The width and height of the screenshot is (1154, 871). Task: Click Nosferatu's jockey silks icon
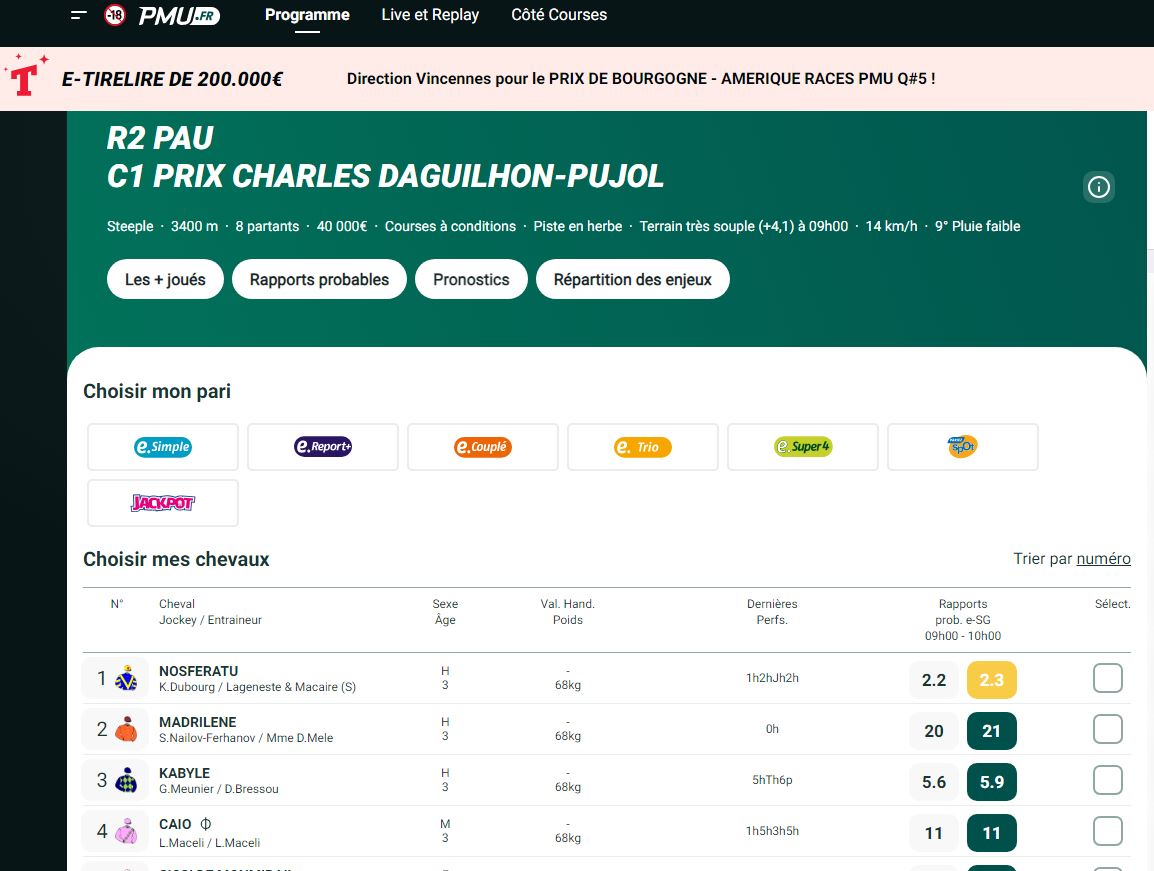127,678
